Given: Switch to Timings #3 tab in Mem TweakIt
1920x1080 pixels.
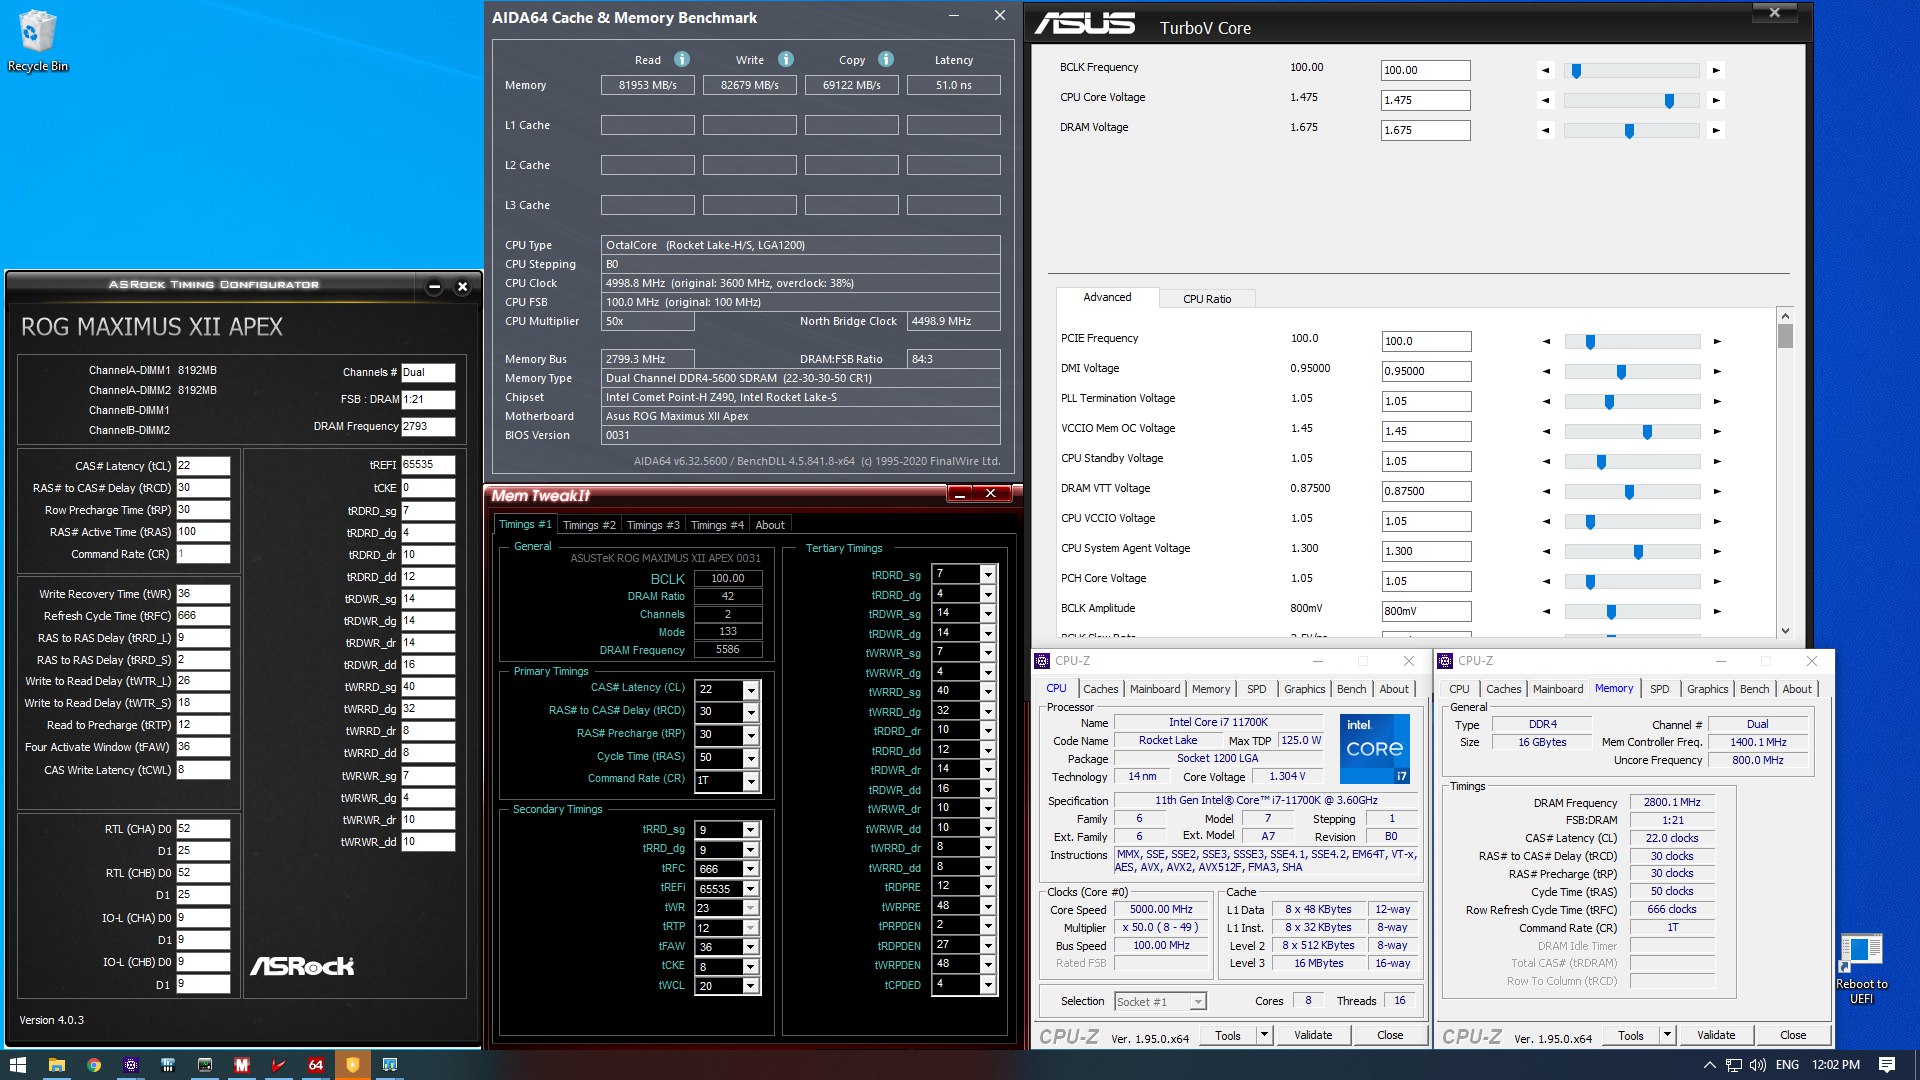Looking at the screenshot, I should (653, 525).
